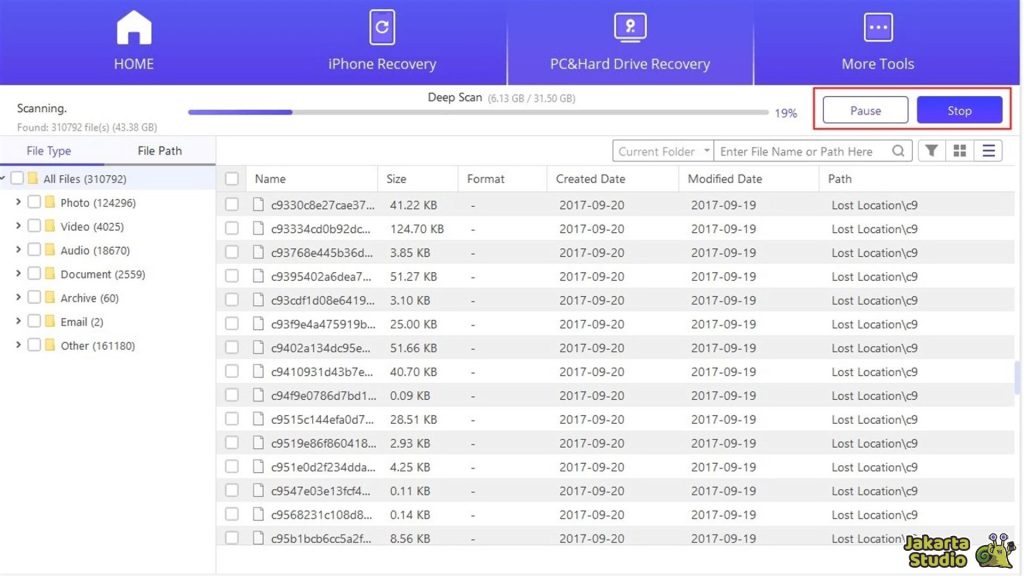Expand the Document folder tree node
1024x576 pixels.
18,274
